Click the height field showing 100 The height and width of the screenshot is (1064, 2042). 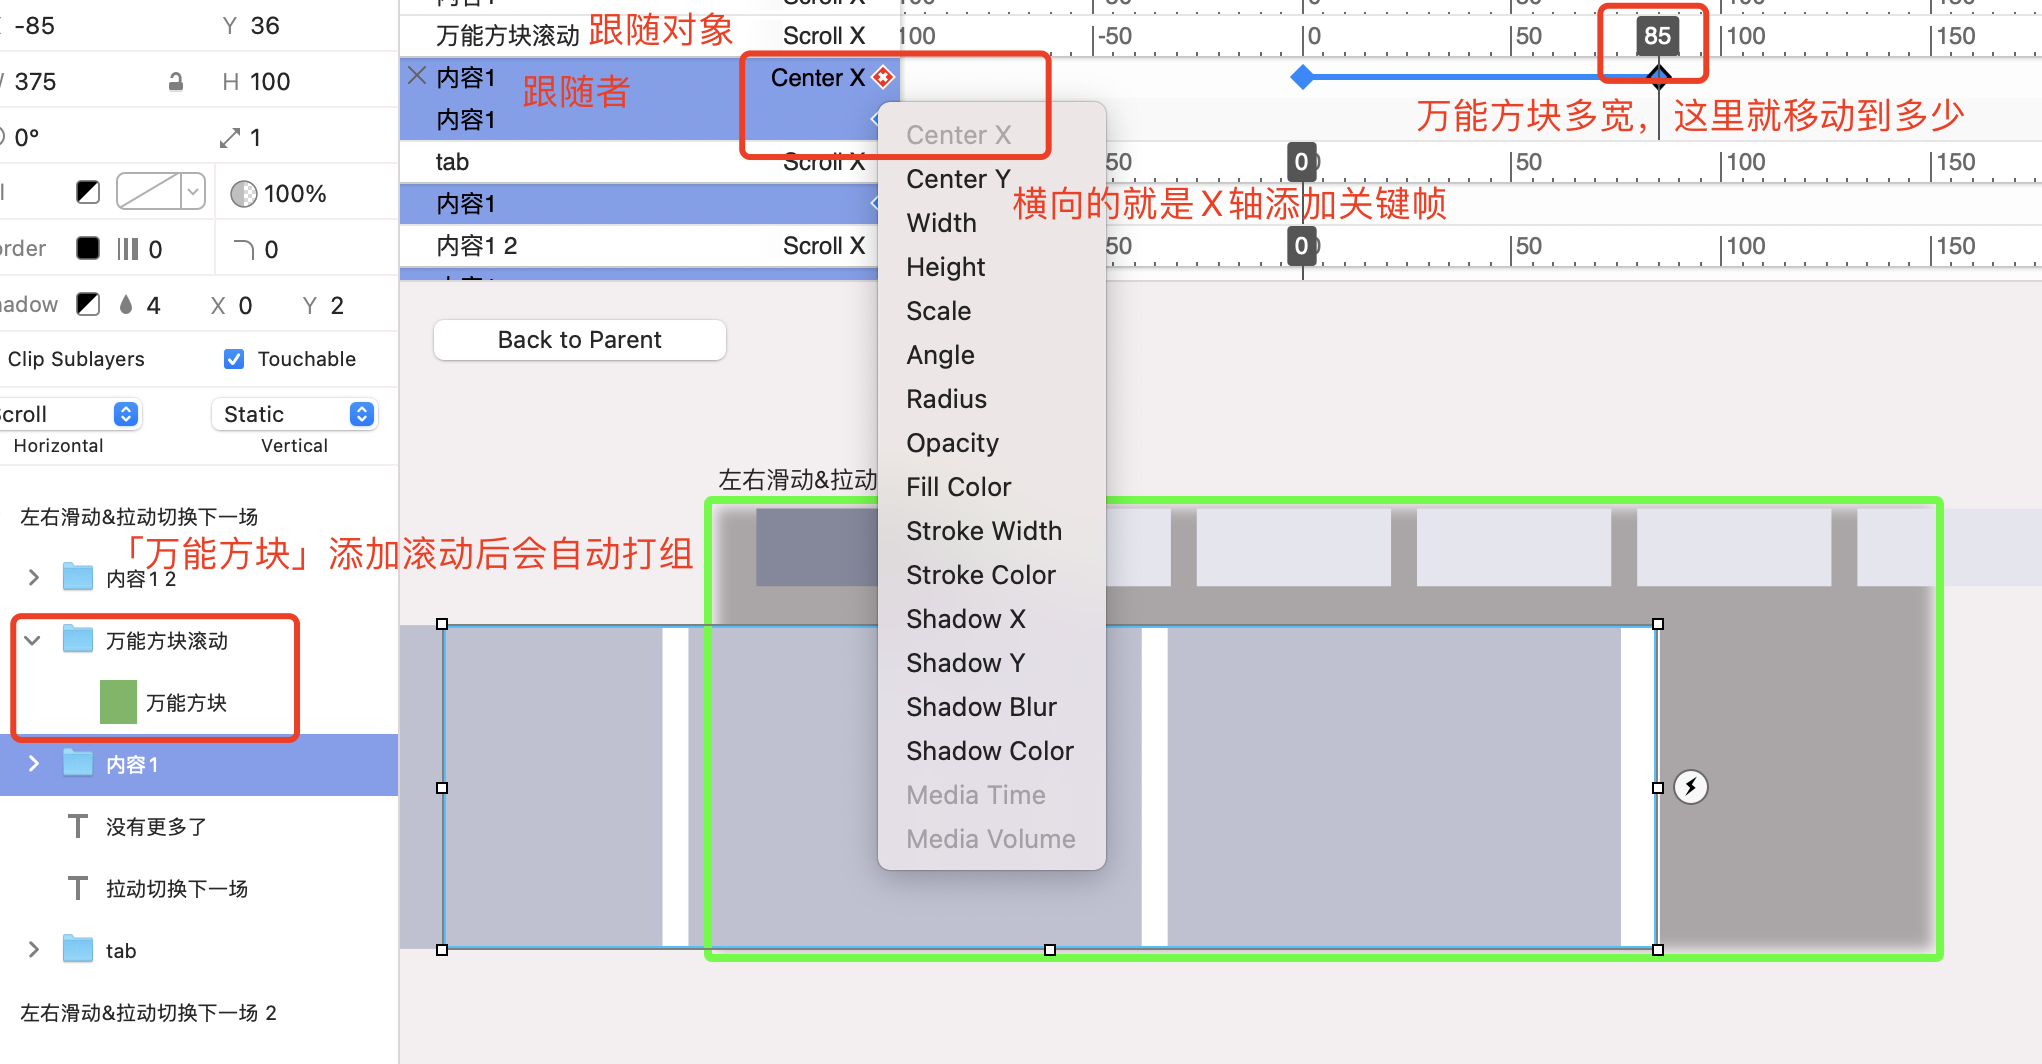point(270,82)
